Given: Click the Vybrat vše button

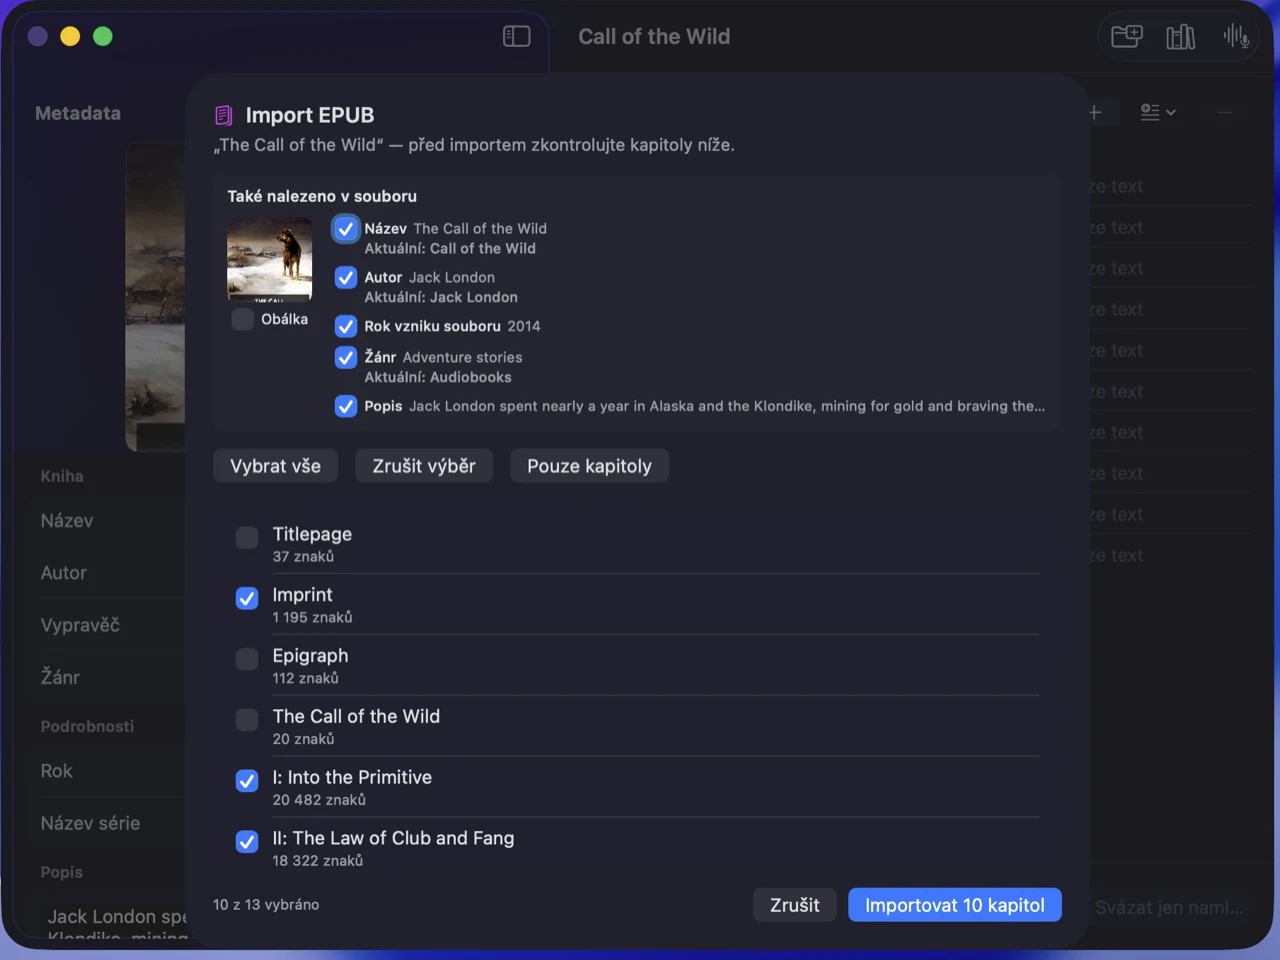Looking at the screenshot, I should [x=276, y=466].
